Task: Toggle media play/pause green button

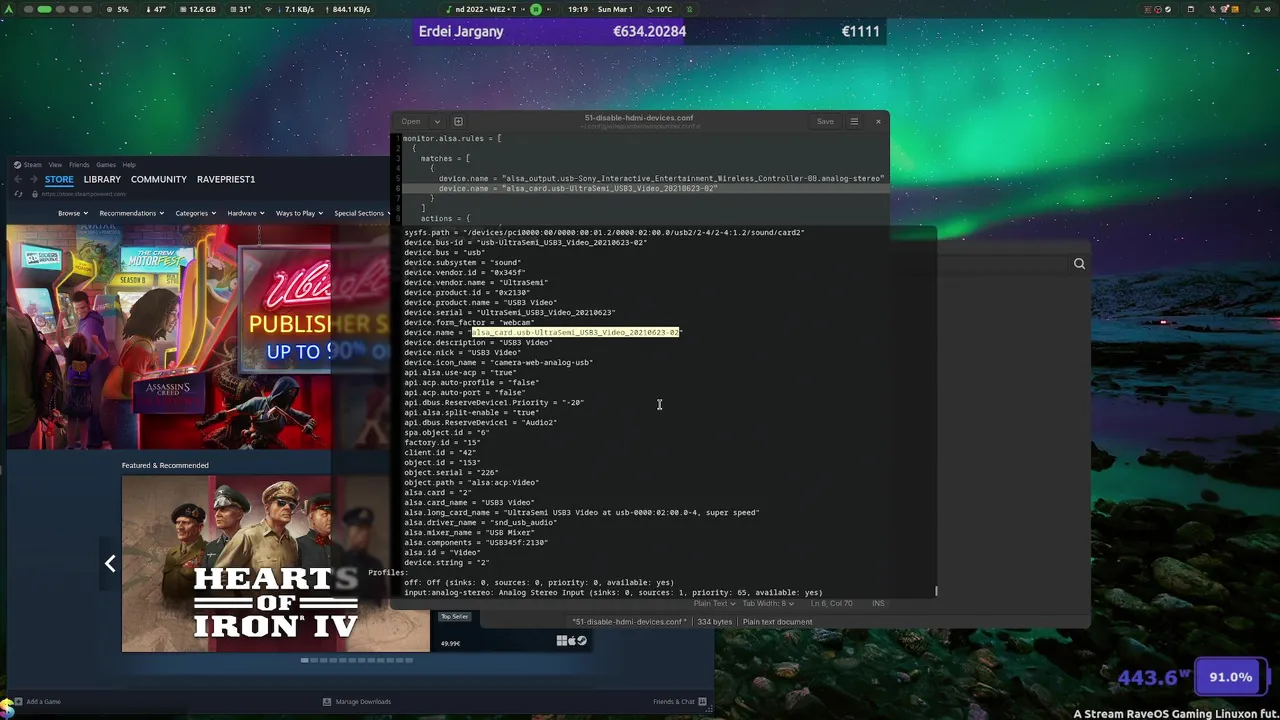Action: coord(536,9)
